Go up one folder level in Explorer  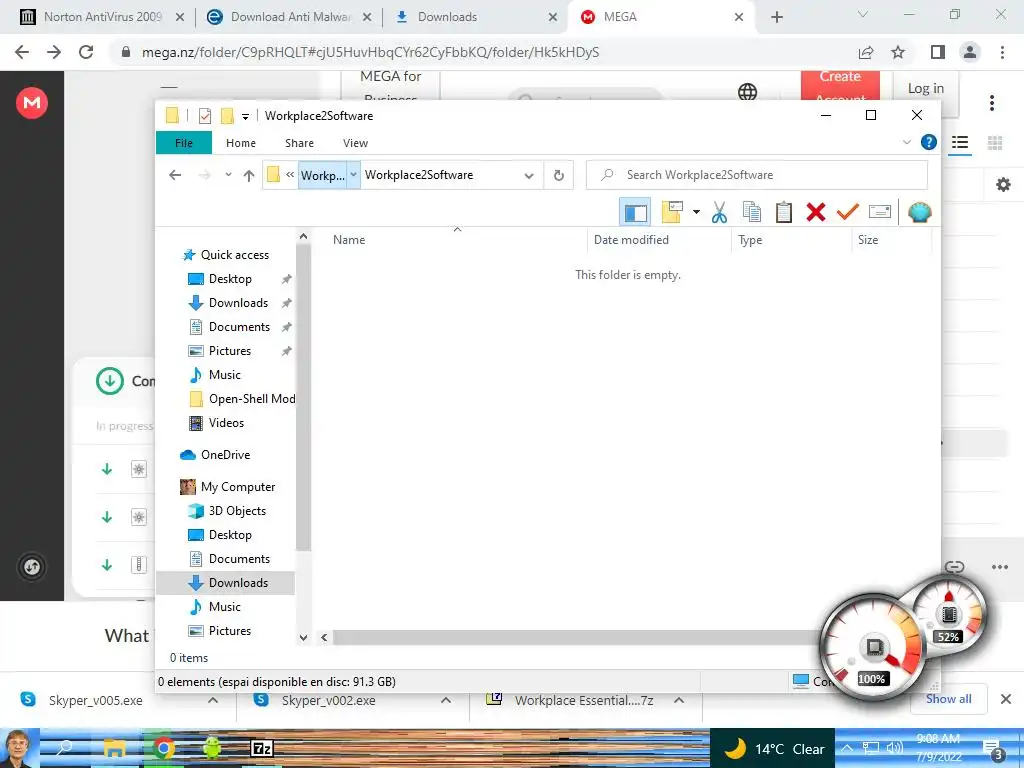click(249, 175)
